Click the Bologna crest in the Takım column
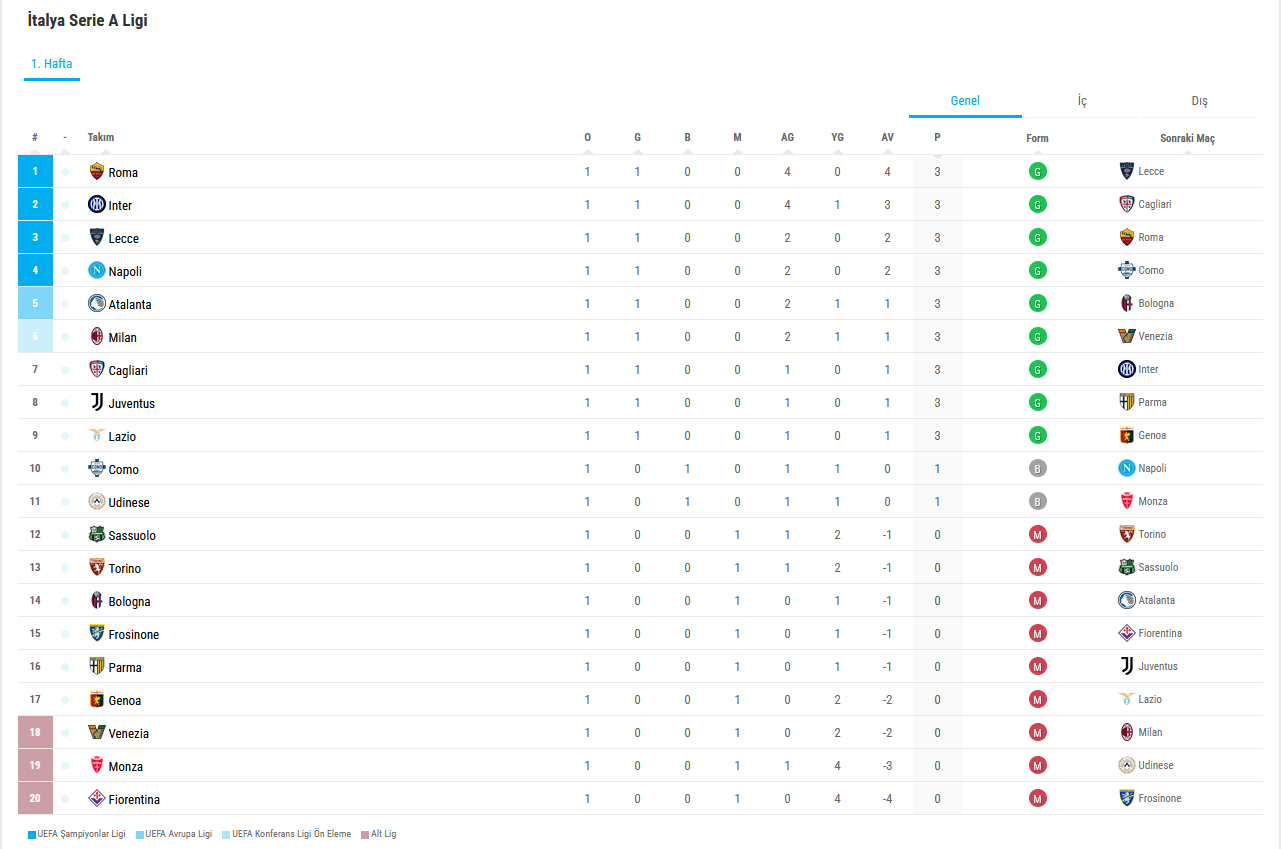 click(x=97, y=600)
